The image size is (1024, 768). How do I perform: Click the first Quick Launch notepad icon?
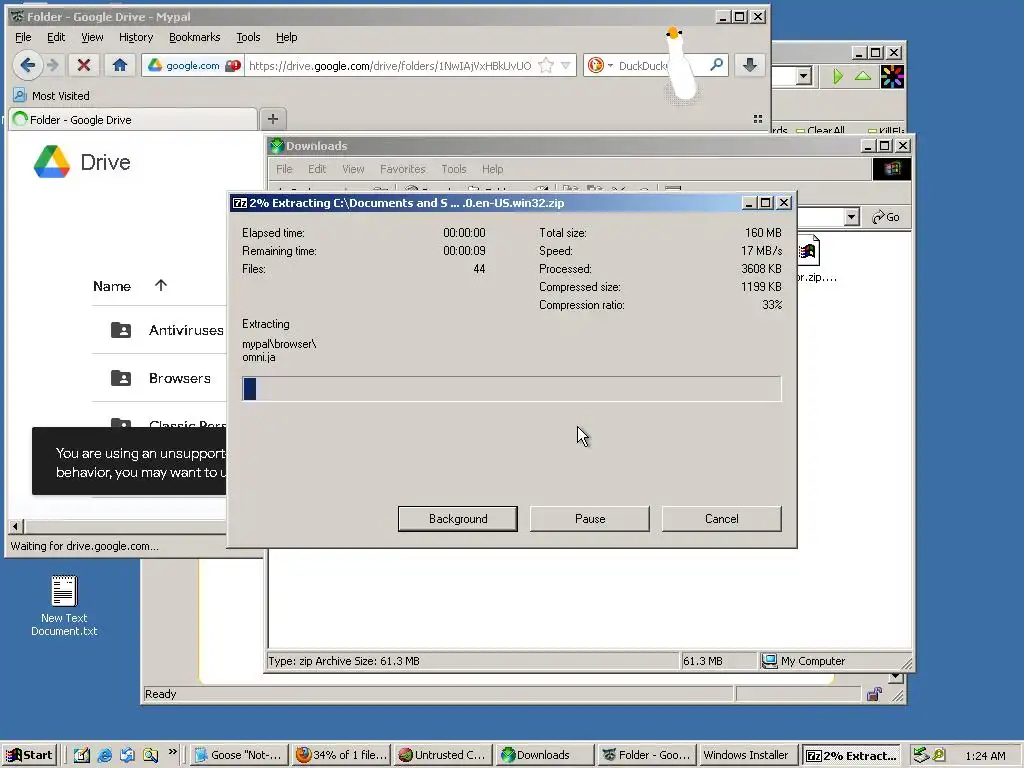(x=82, y=755)
